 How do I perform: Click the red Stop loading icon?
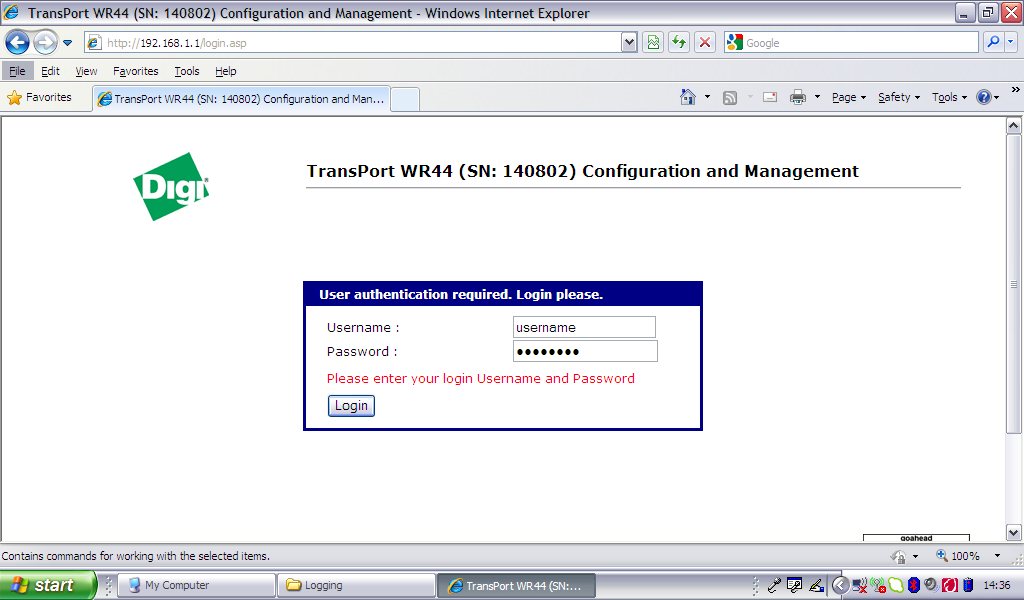tap(705, 43)
